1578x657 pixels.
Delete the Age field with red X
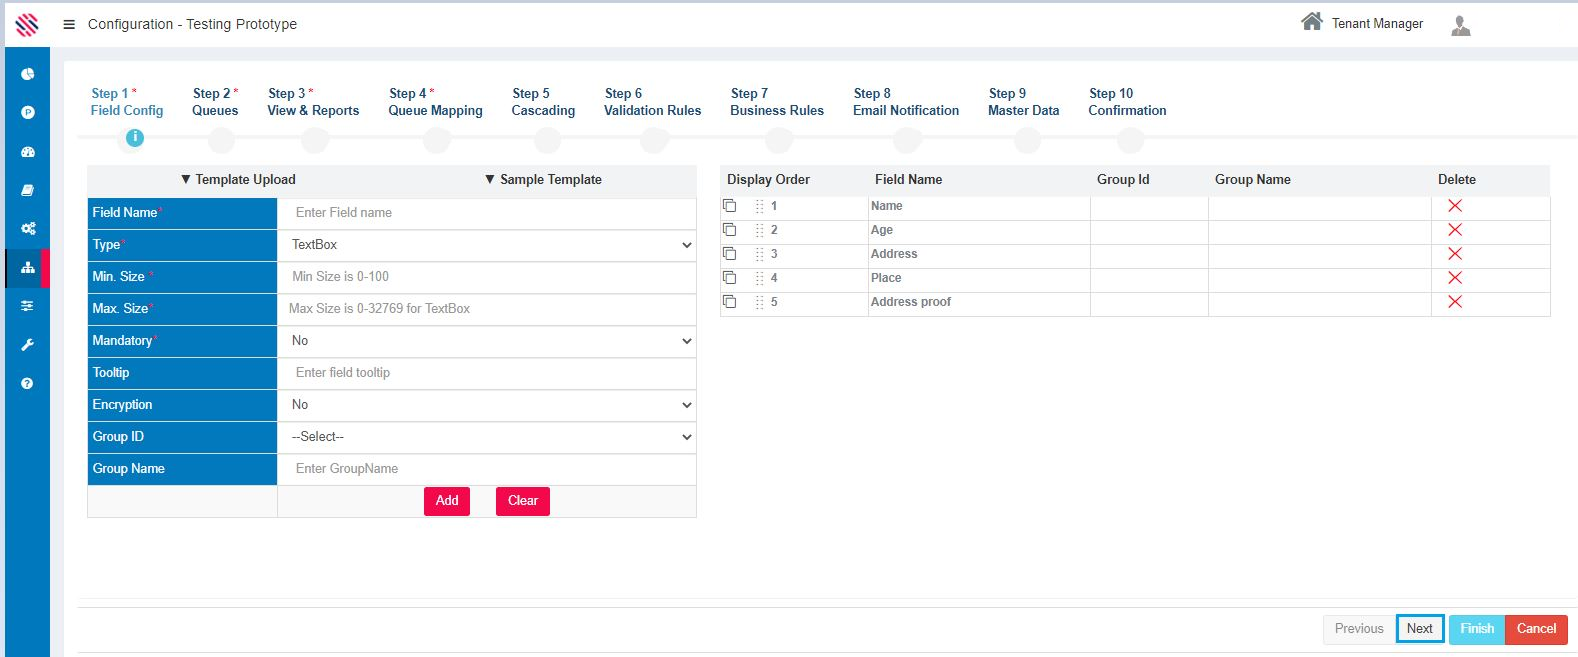click(x=1454, y=230)
